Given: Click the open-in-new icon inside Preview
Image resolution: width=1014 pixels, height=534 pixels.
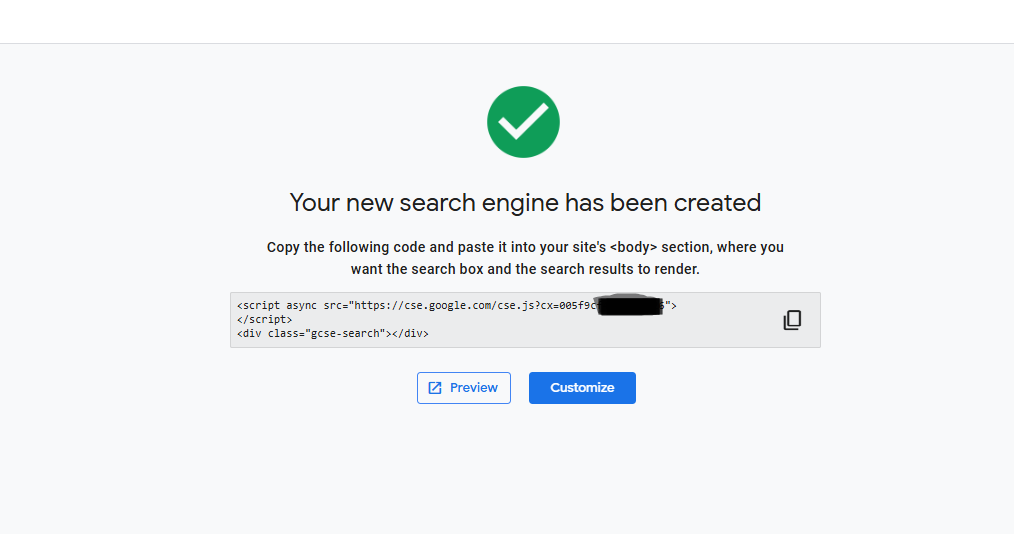Looking at the screenshot, I should (x=435, y=388).
